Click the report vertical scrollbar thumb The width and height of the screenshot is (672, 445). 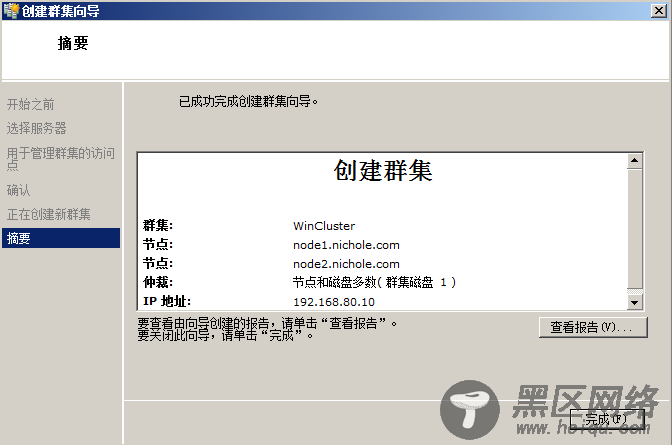pyautogui.click(x=634, y=229)
